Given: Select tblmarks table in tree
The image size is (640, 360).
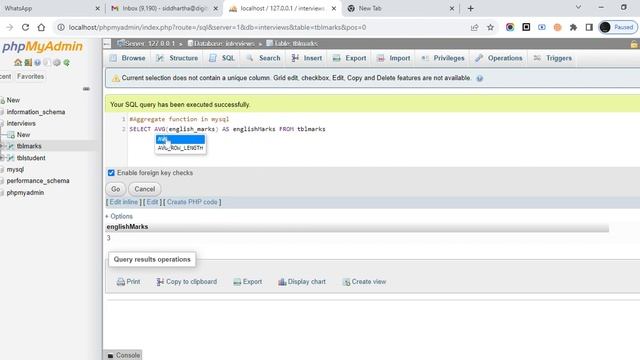Looking at the screenshot, I should [x=29, y=146].
